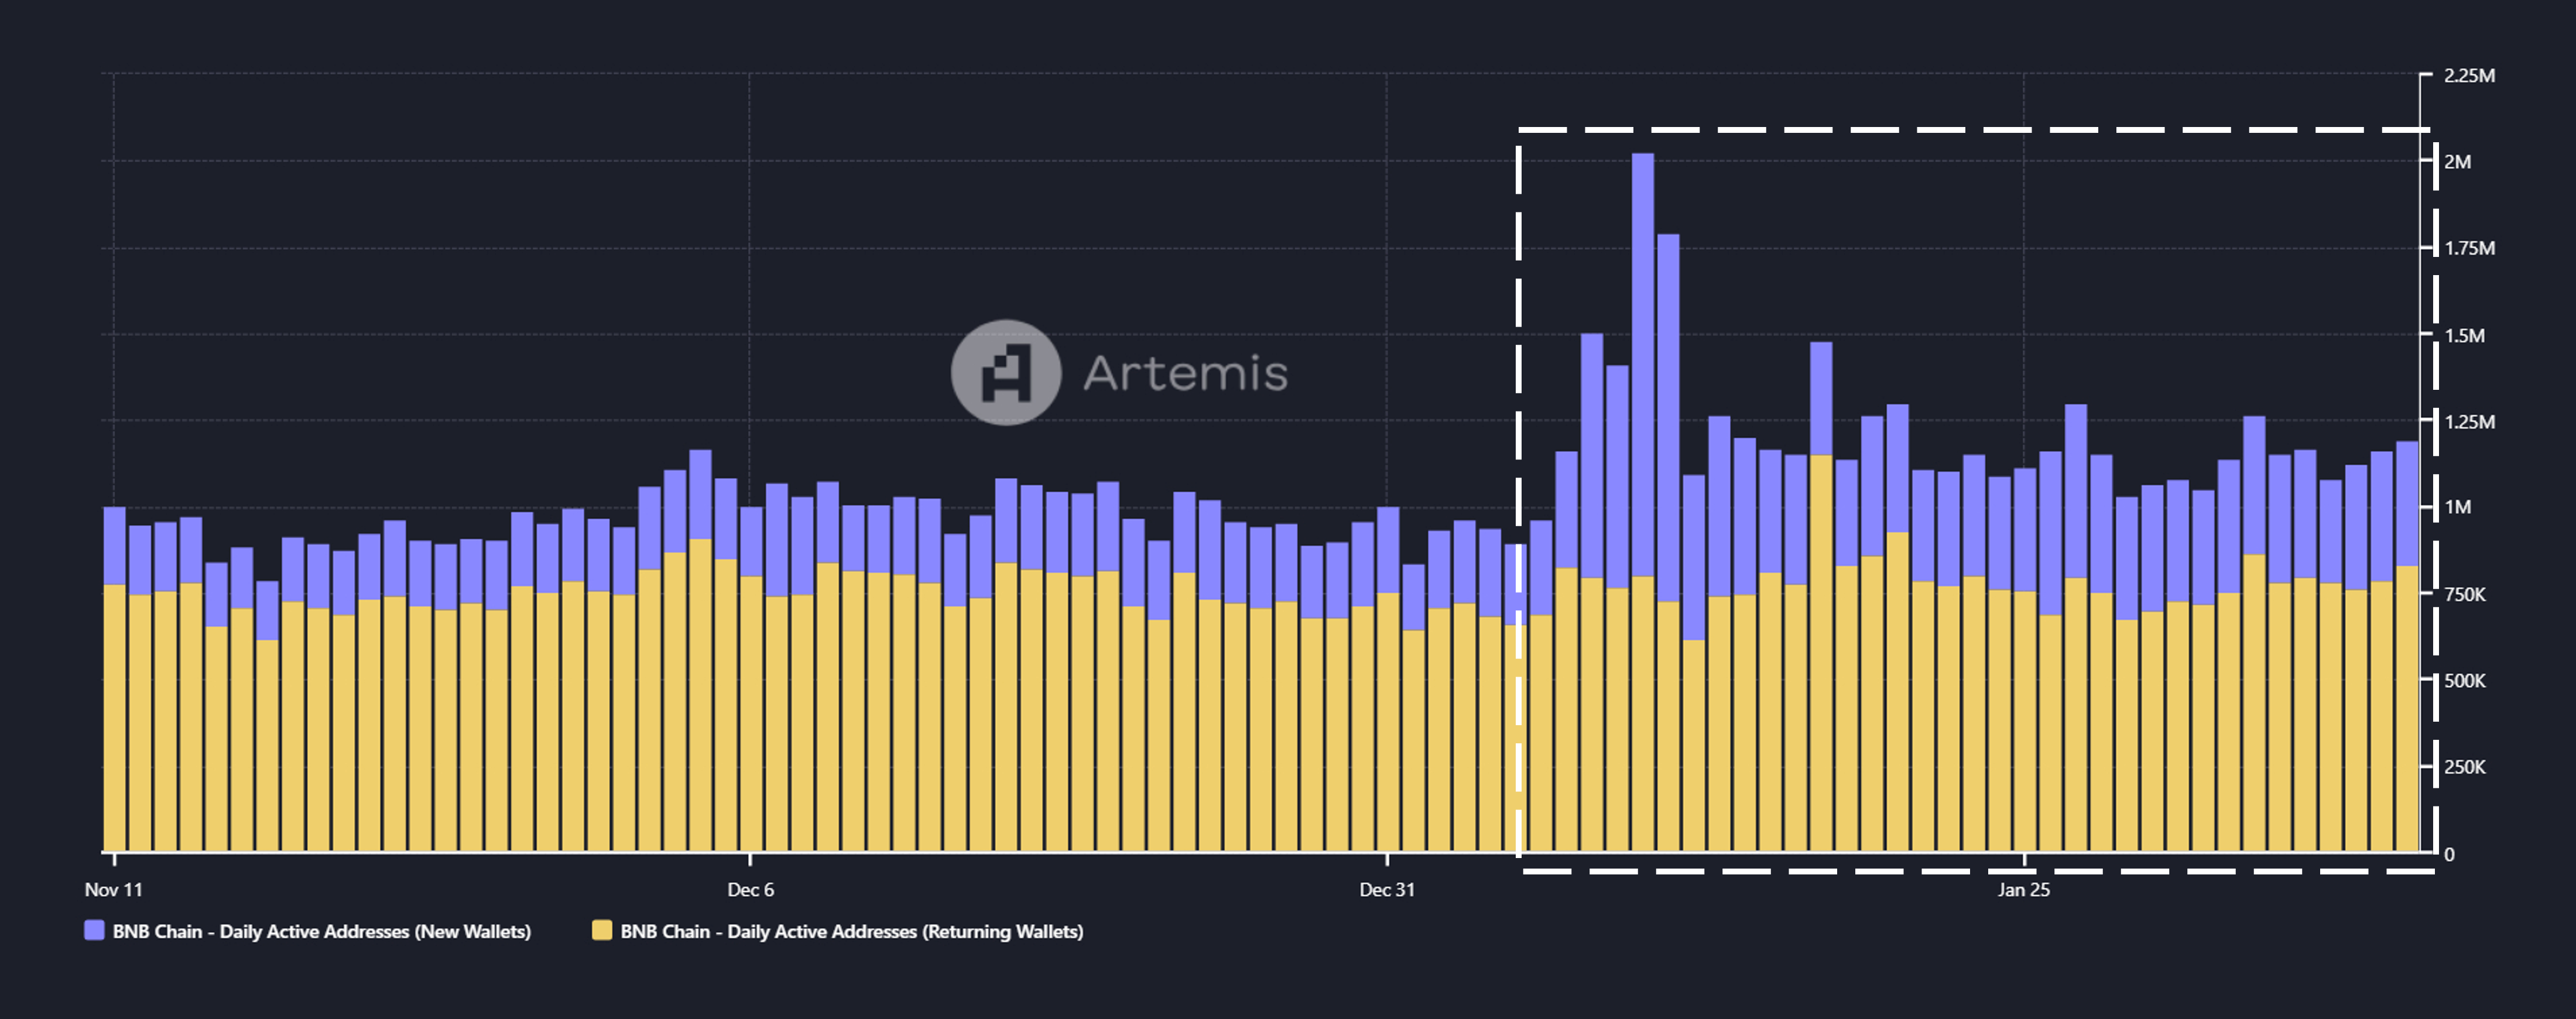Click the purple New Wallets legend swatch
The width and height of the screenshot is (2576, 1019).
coord(94,931)
